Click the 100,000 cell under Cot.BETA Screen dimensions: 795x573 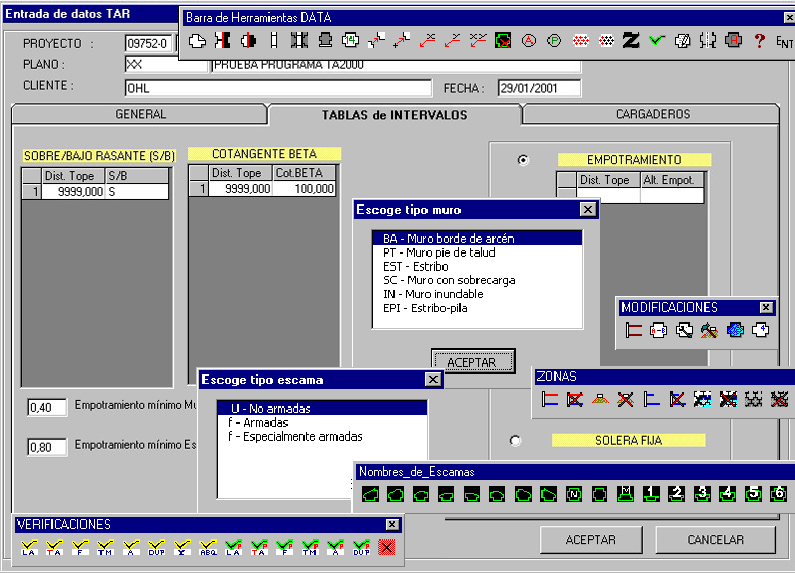(304, 189)
